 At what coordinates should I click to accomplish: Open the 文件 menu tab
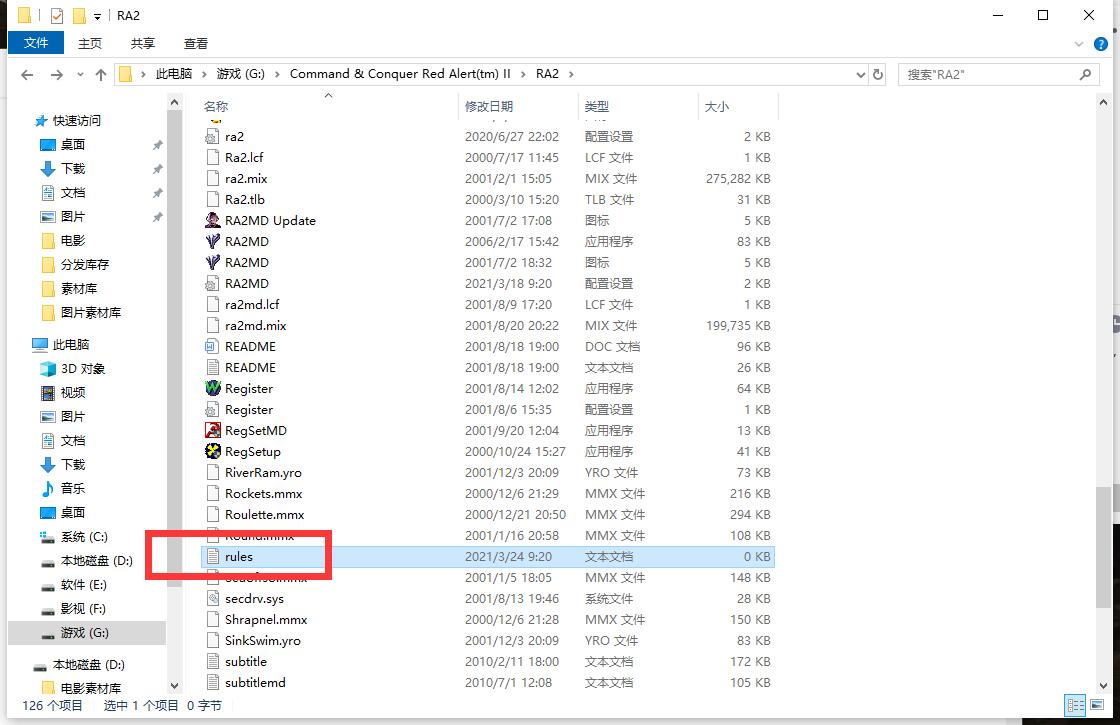tap(36, 44)
